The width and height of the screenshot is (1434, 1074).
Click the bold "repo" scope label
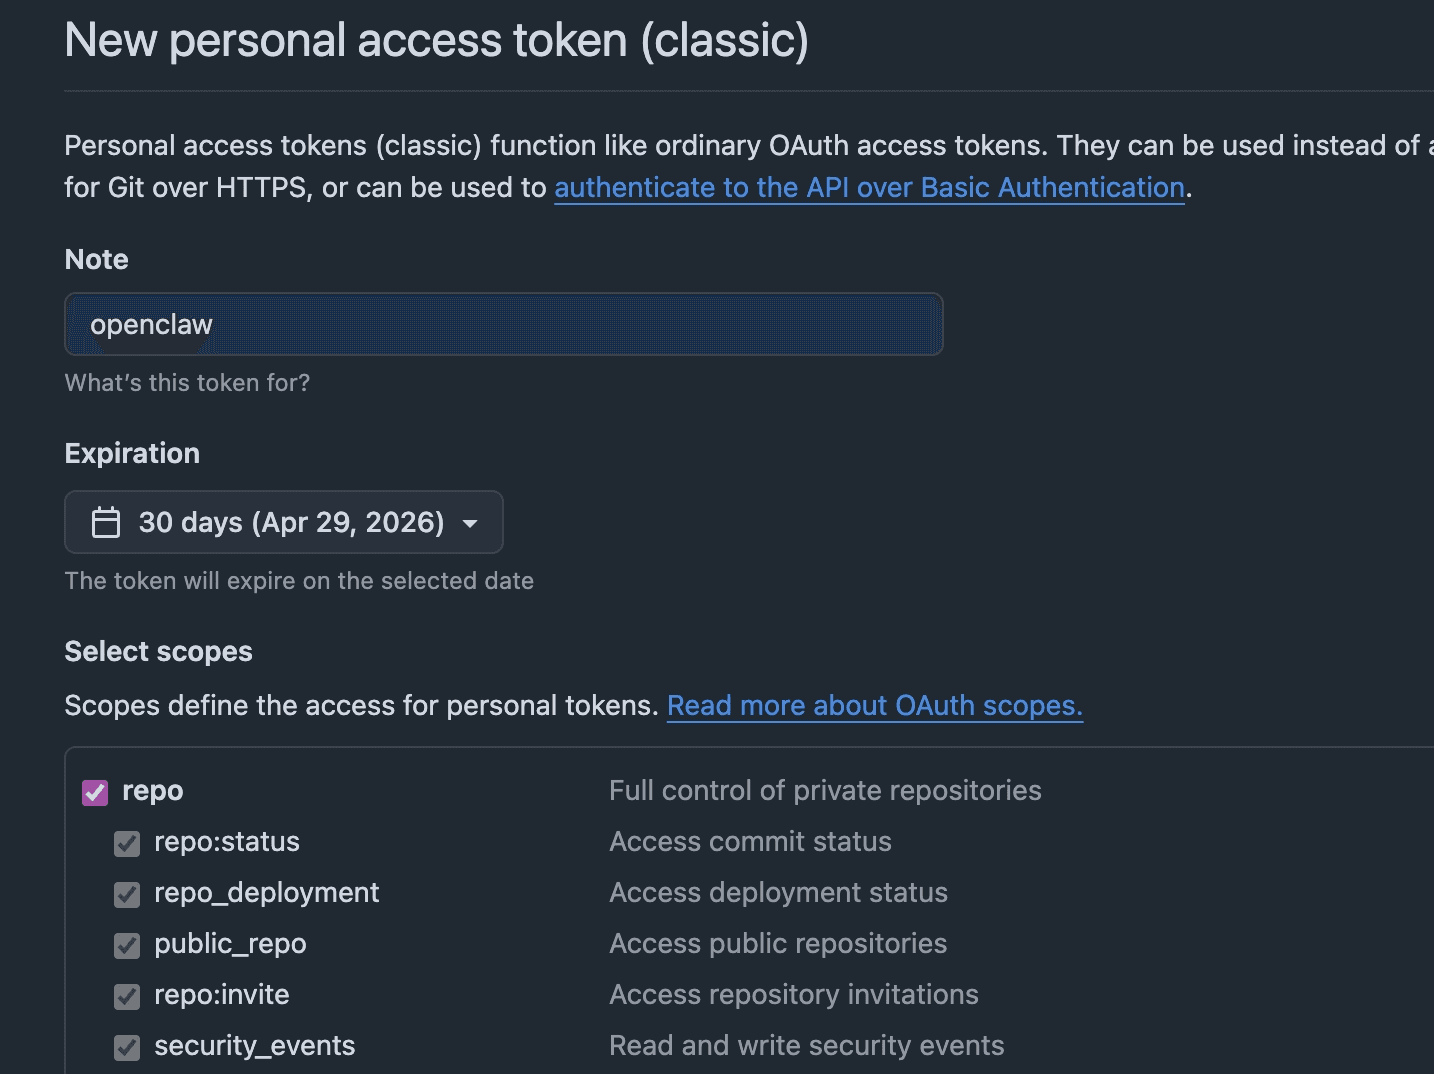(x=152, y=791)
